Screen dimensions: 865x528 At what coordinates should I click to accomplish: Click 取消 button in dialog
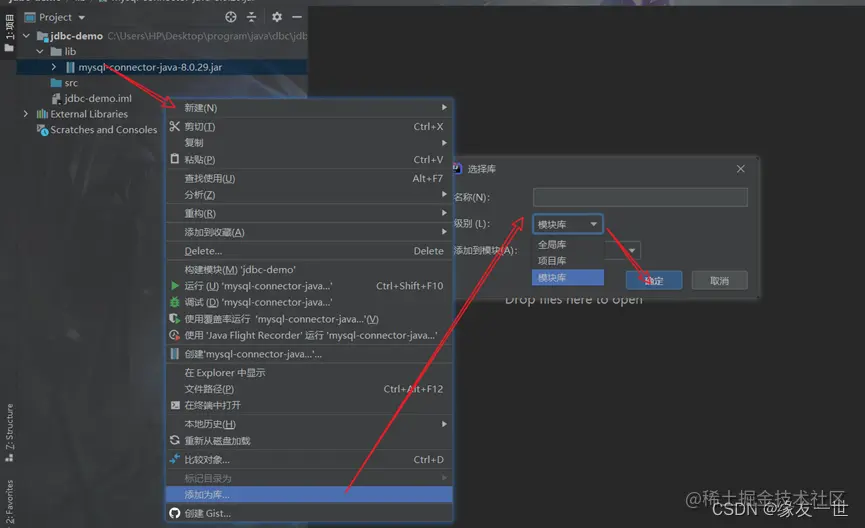tap(719, 280)
